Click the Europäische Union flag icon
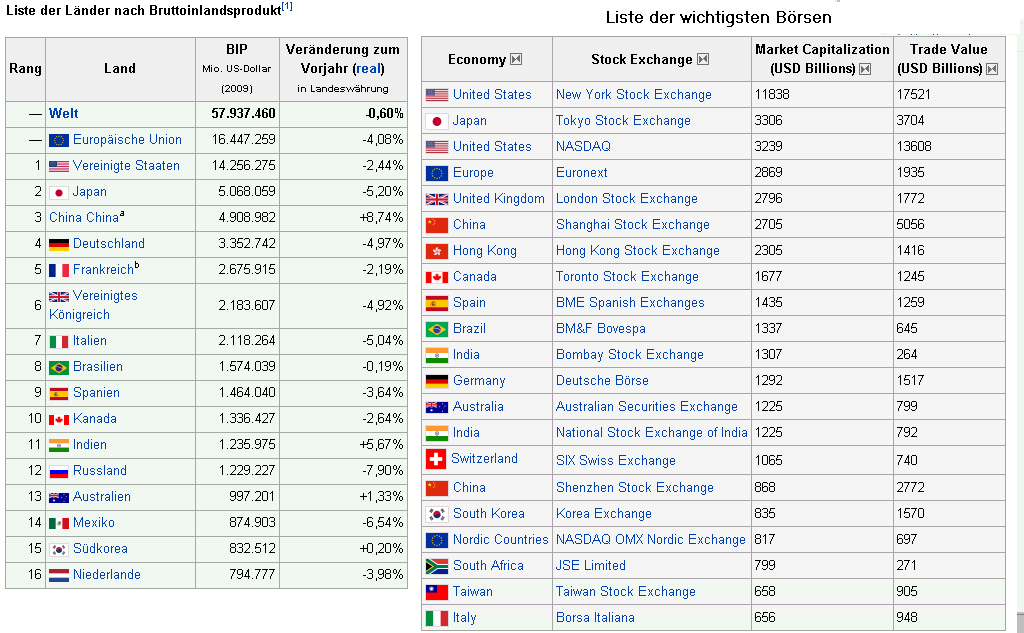The height and width of the screenshot is (633, 1024). [x=59, y=140]
